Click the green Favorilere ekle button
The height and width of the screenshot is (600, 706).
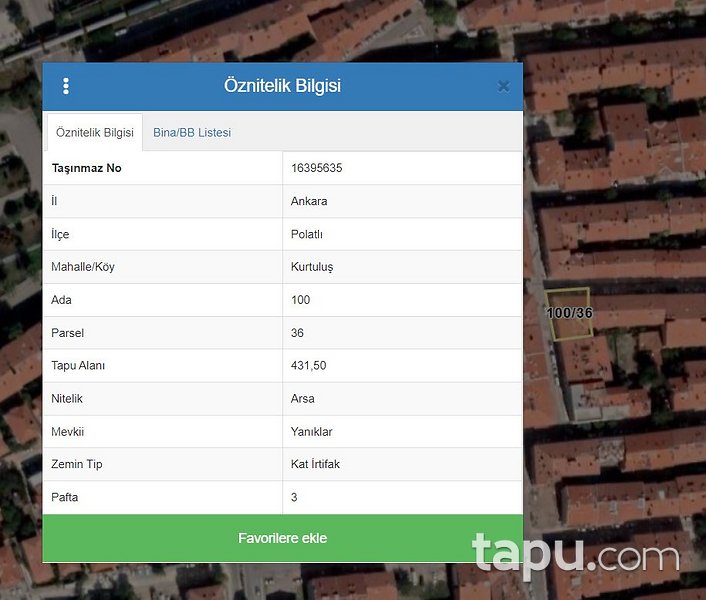[282, 538]
